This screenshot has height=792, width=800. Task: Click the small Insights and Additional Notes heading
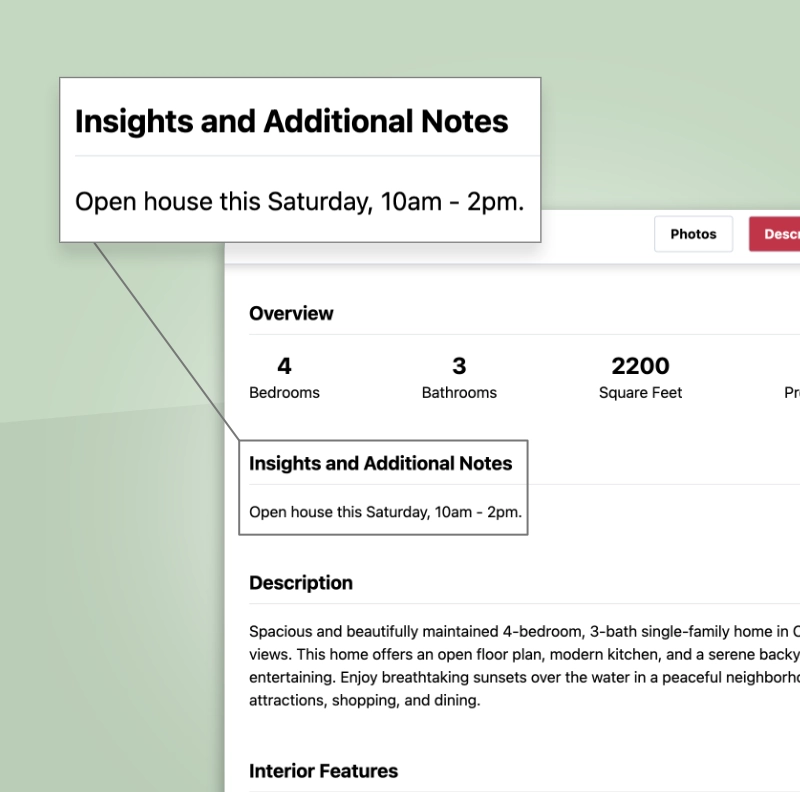pyautogui.click(x=380, y=463)
